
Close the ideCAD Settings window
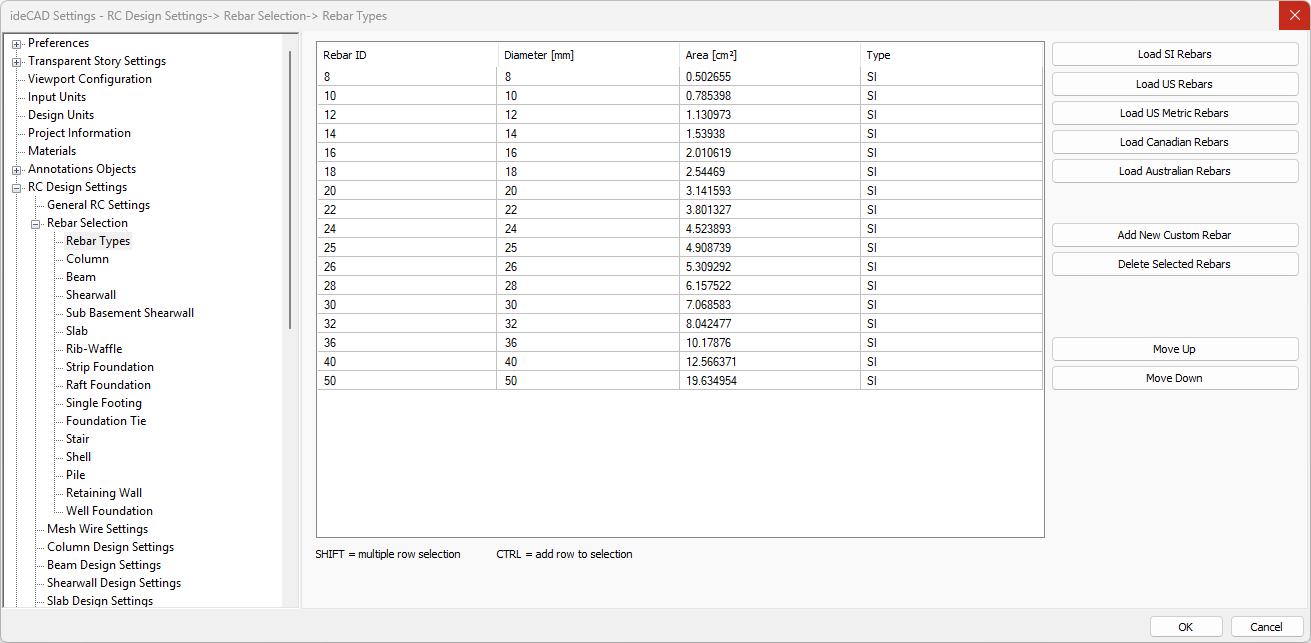coord(1294,15)
